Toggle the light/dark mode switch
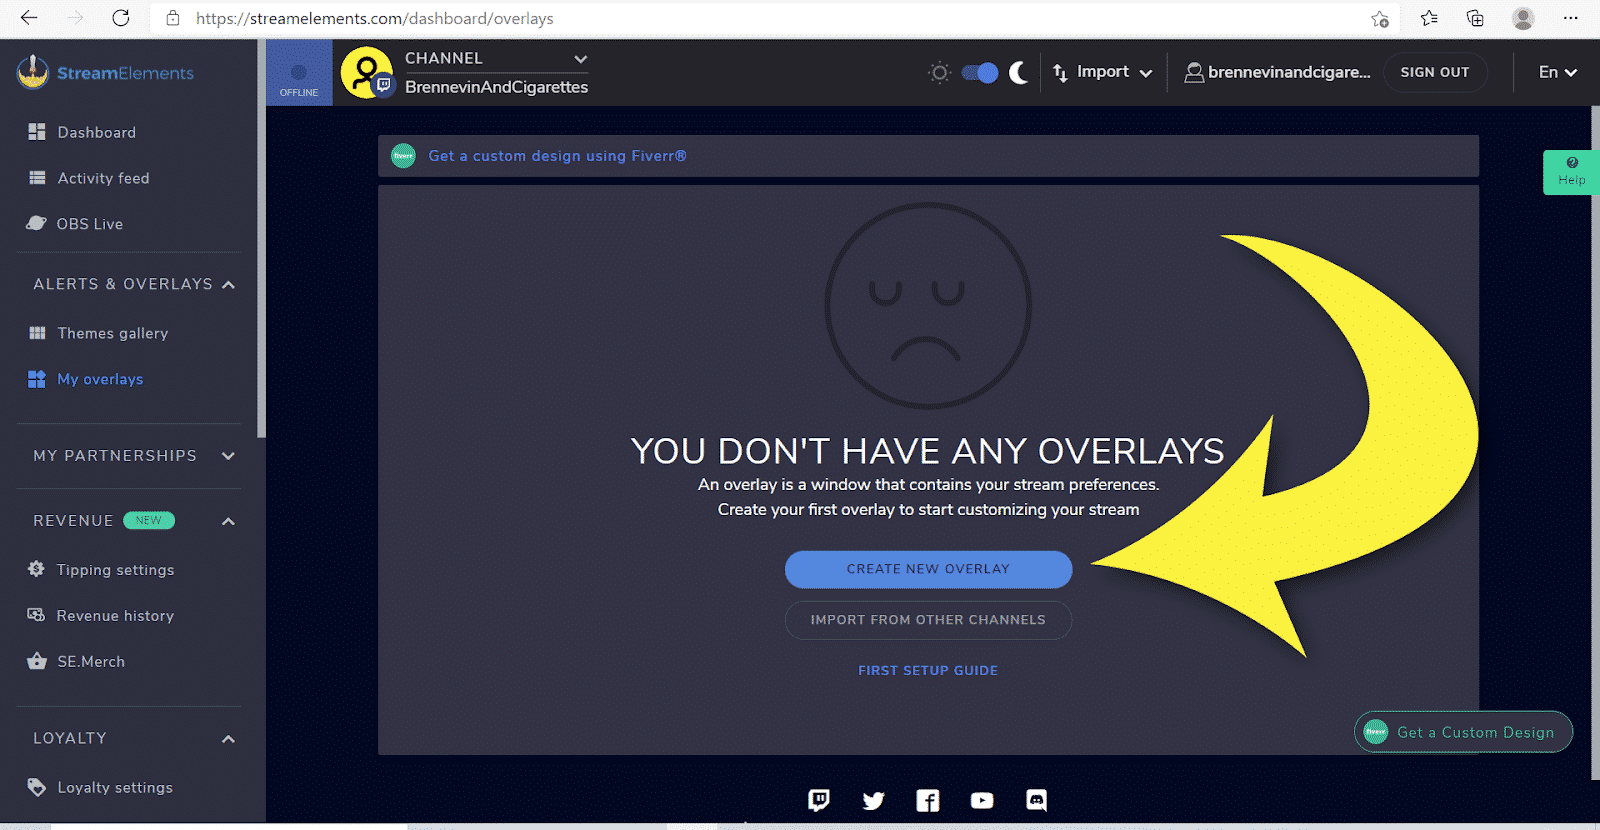The height and width of the screenshot is (830, 1600). tap(979, 72)
